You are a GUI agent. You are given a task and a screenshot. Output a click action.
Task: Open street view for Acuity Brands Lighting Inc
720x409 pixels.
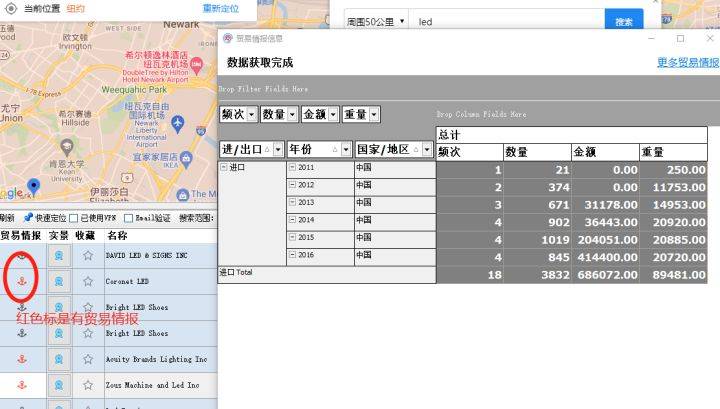click(60, 359)
